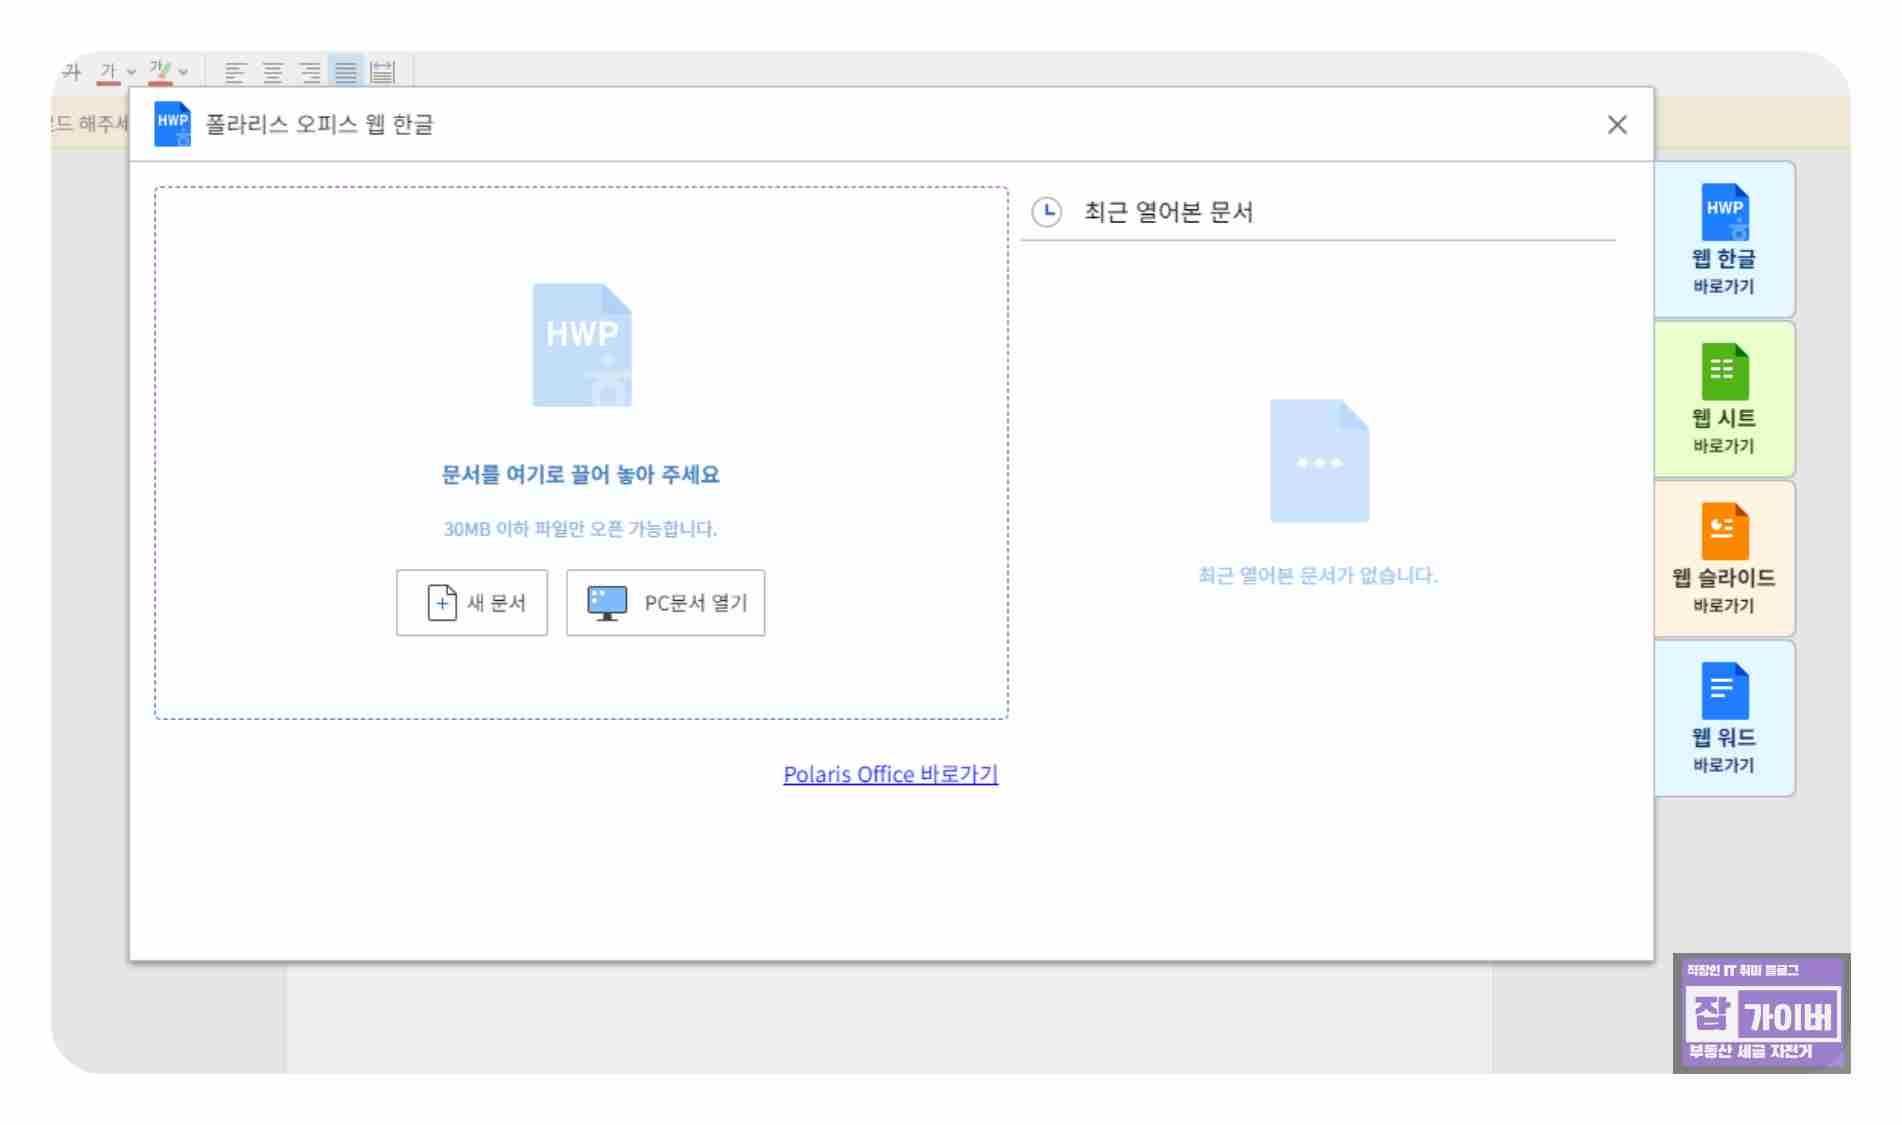Click the clock icon beside recent documents

tap(1047, 212)
